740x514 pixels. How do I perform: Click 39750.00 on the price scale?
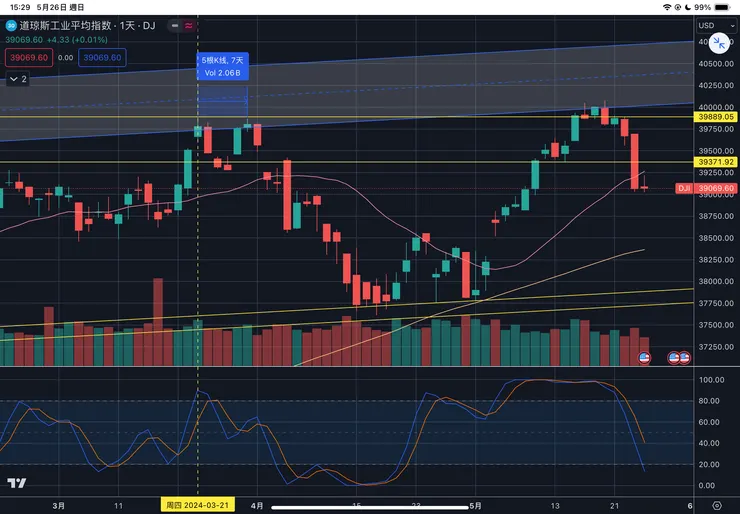point(716,129)
